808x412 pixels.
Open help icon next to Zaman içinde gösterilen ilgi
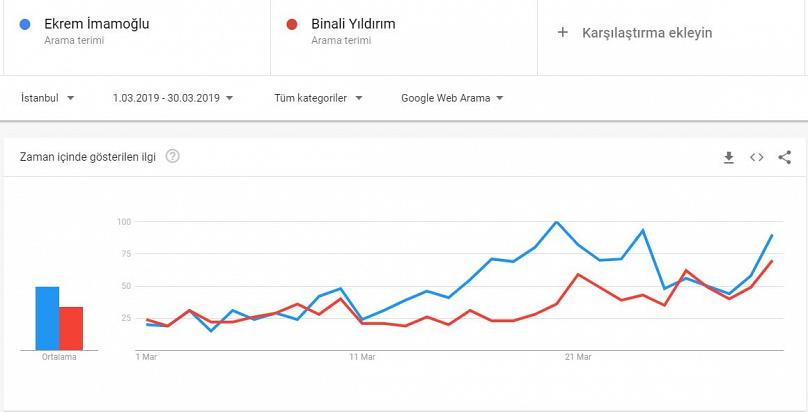pyautogui.click(x=173, y=156)
